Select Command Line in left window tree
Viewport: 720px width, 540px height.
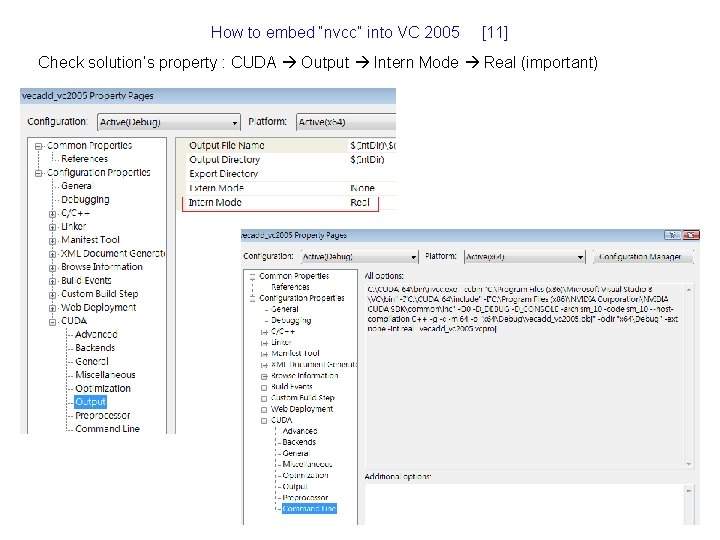point(107,429)
